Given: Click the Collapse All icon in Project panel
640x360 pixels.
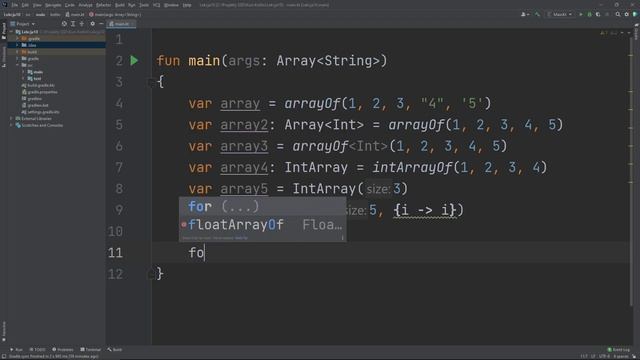Looking at the screenshot, I should (82, 24).
